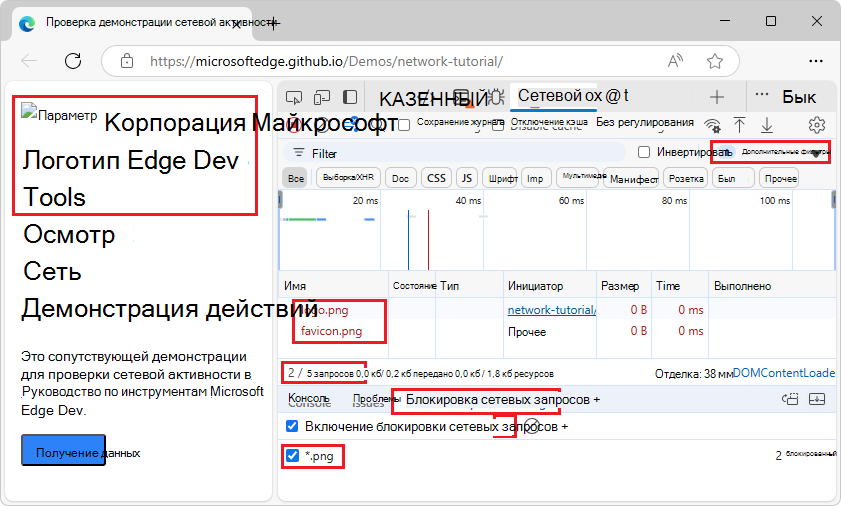Screen dimensions: 841x506
Task: Filter requests by Розетка type
Action: (x=686, y=178)
